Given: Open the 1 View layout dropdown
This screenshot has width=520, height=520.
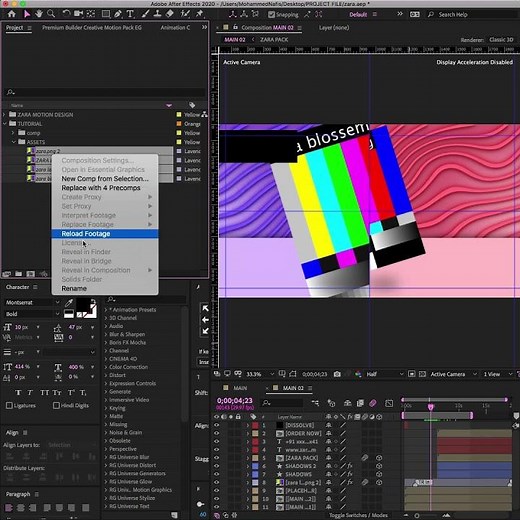Looking at the screenshot, I should point(498,374).
